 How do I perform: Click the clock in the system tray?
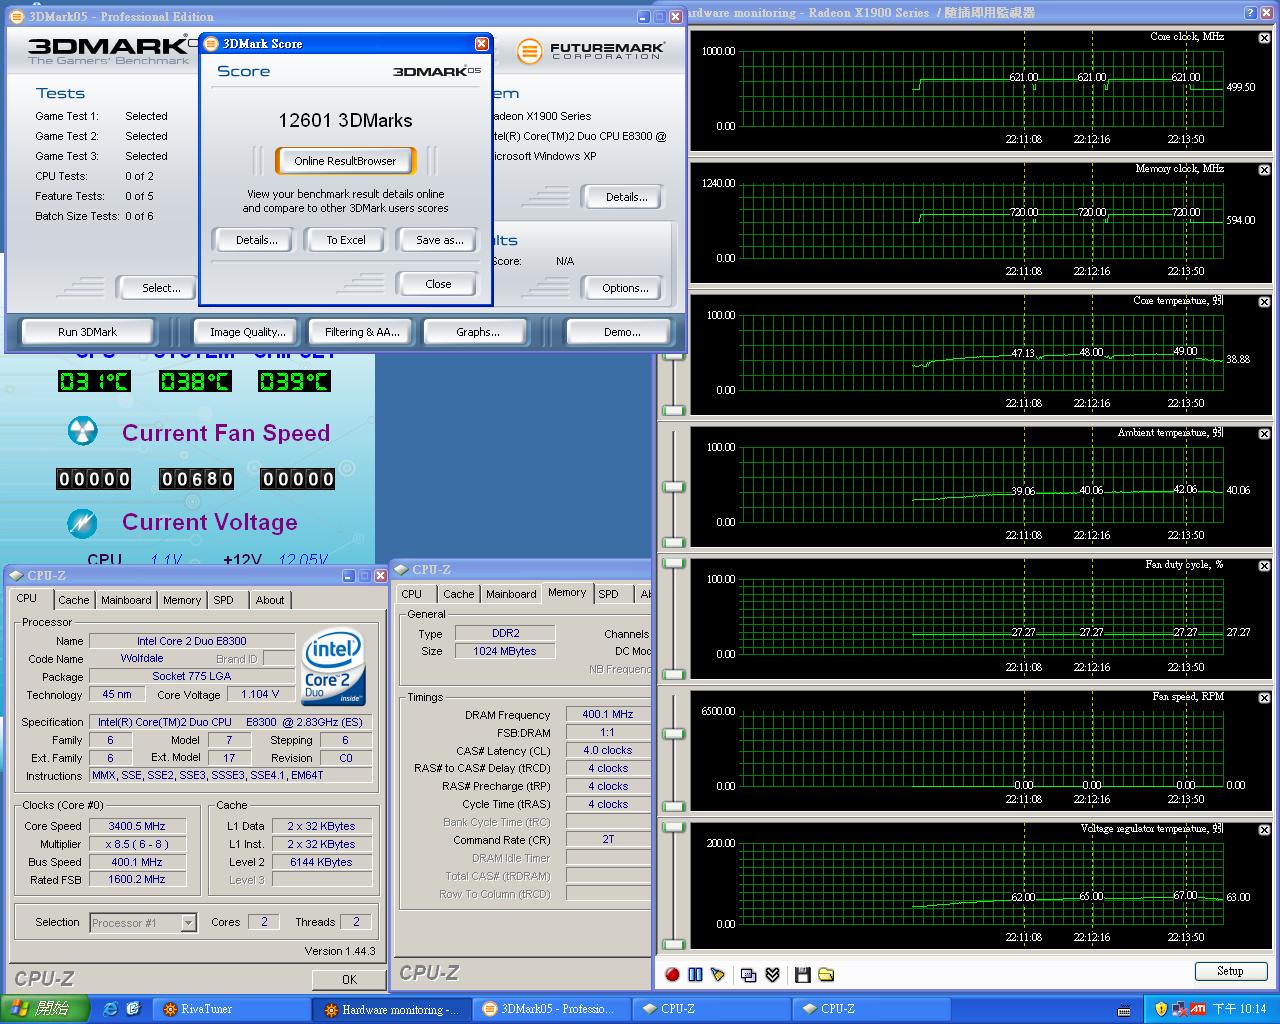[1240, 1009]
